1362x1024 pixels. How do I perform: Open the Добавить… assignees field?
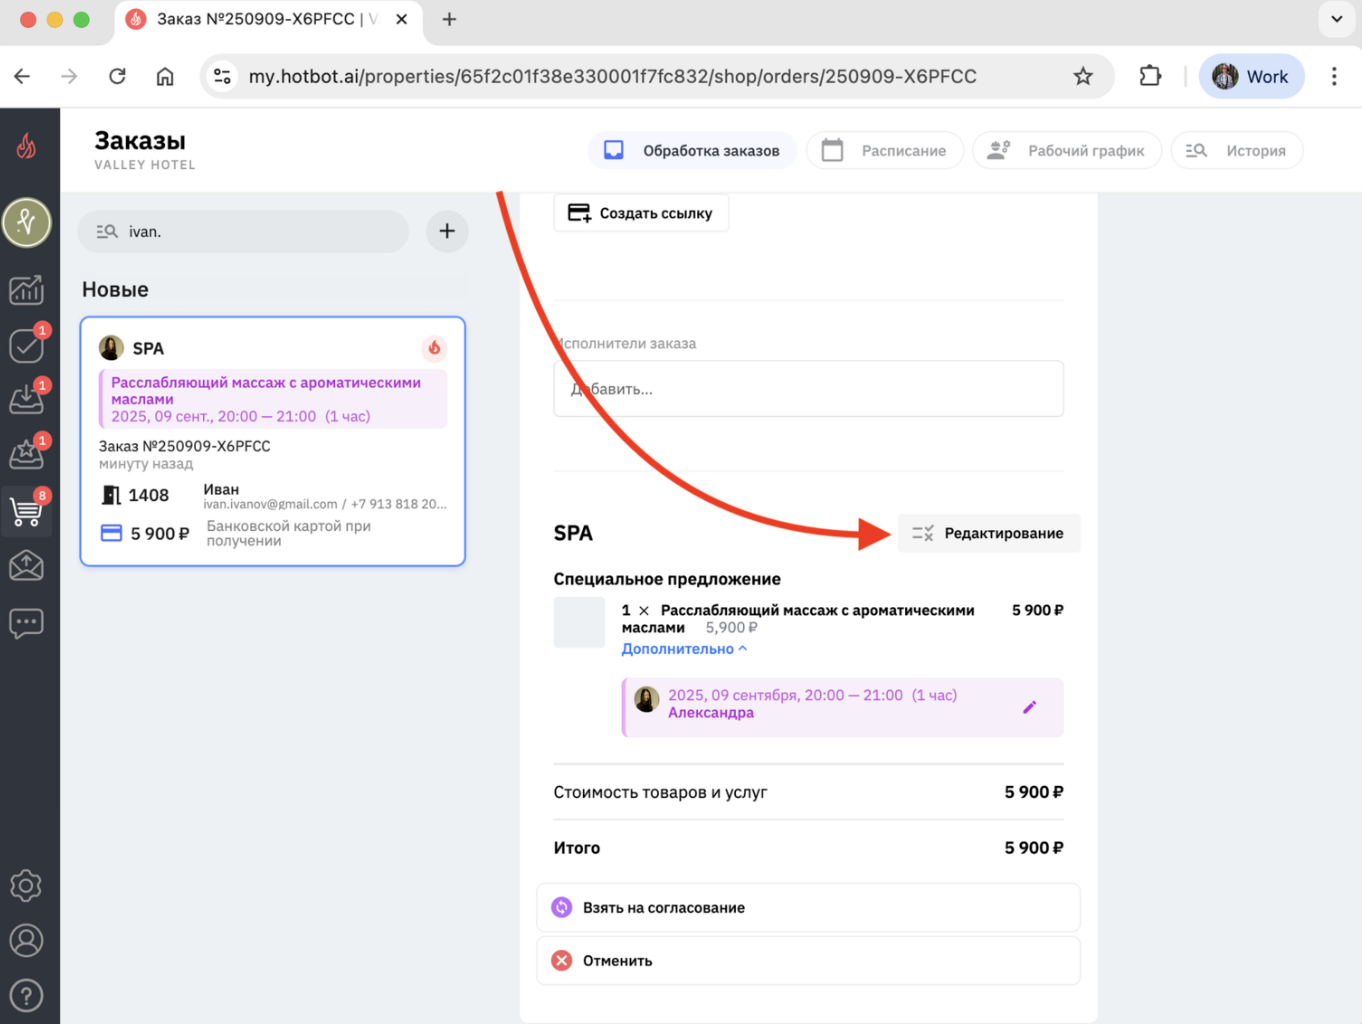tap(808, 389)
